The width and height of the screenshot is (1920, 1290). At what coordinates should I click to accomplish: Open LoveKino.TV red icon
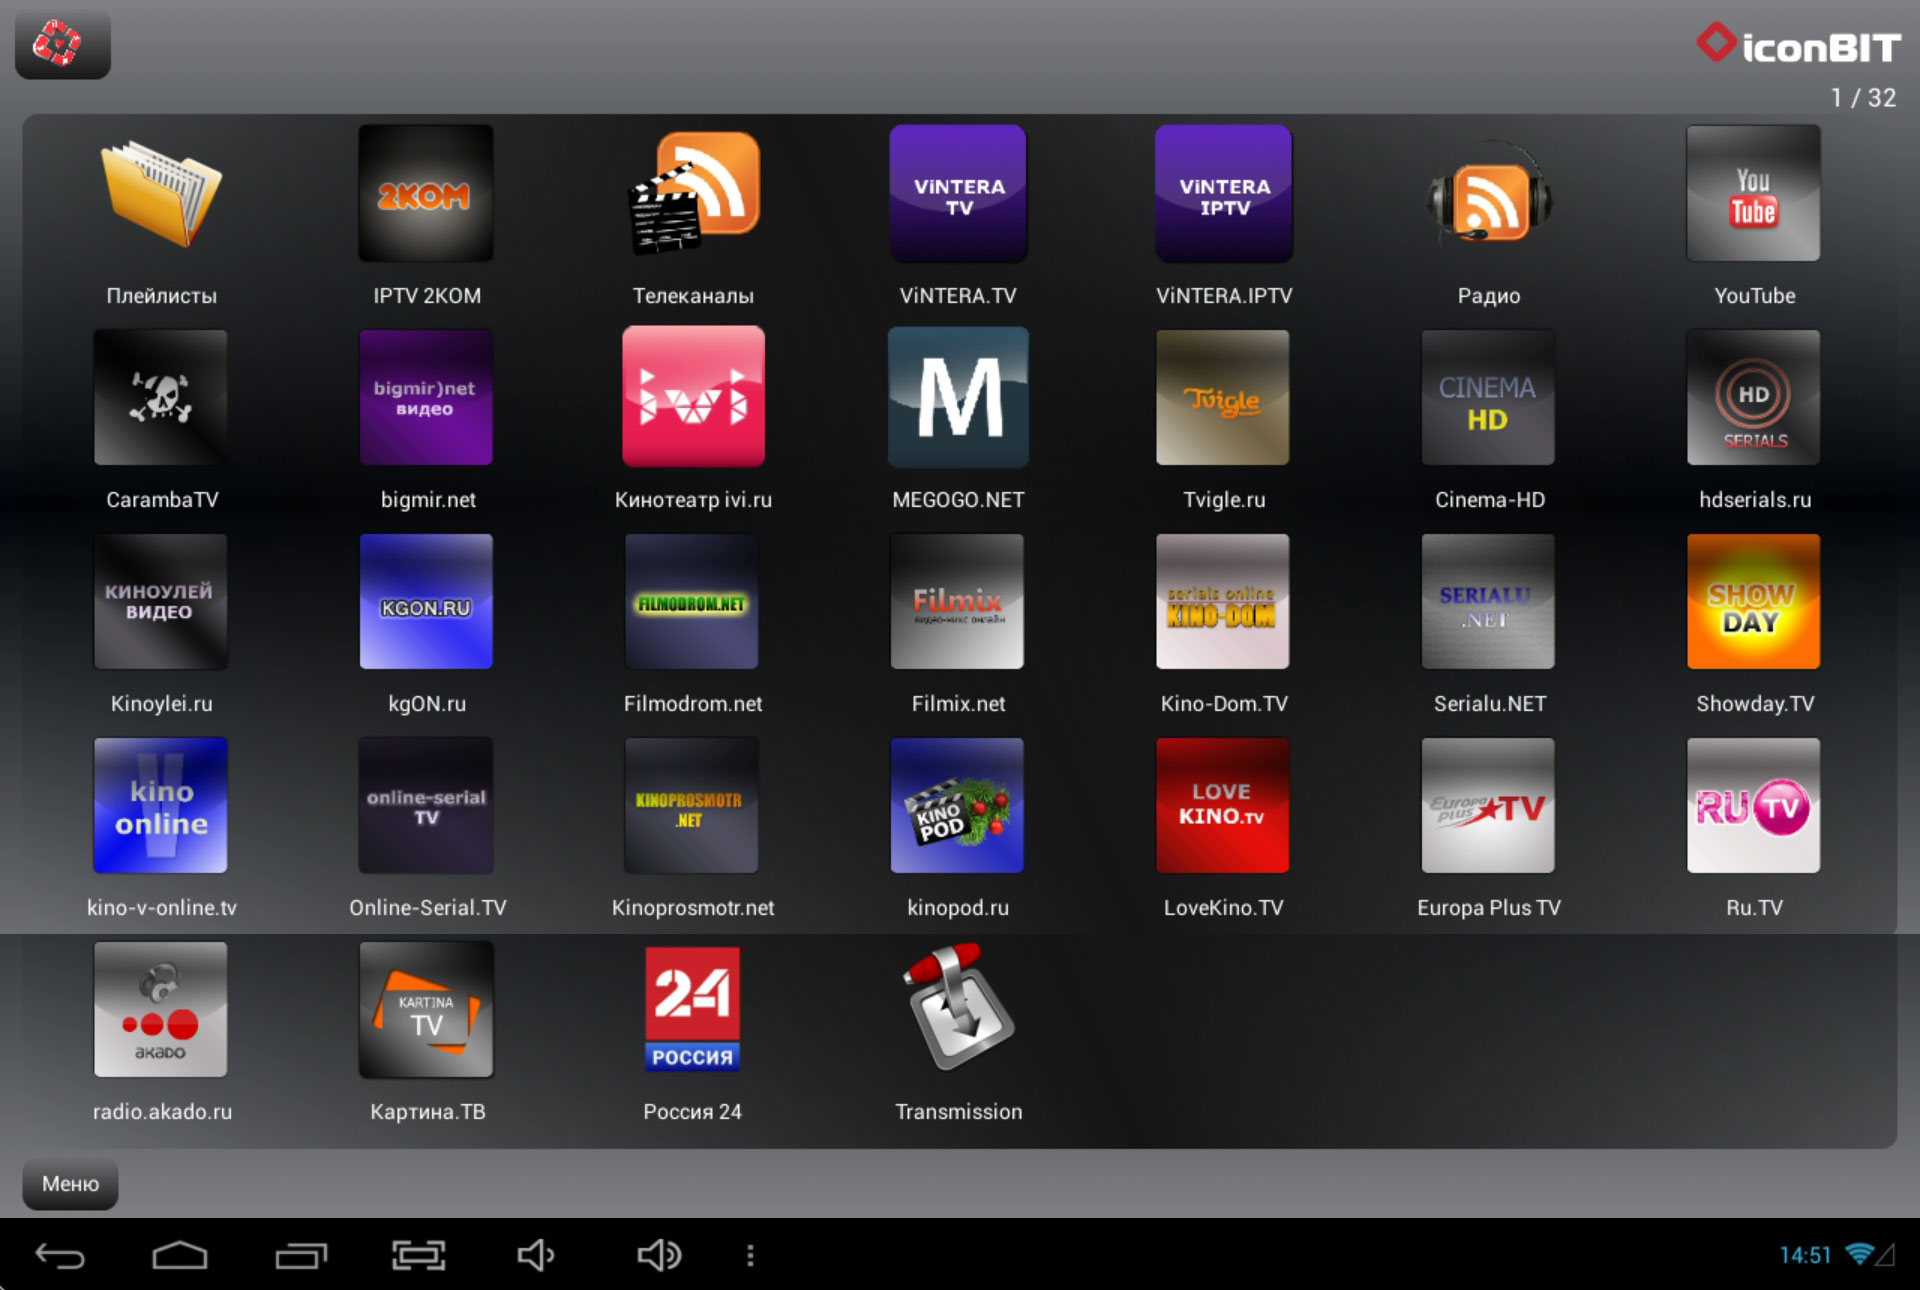click(1222, 806)
